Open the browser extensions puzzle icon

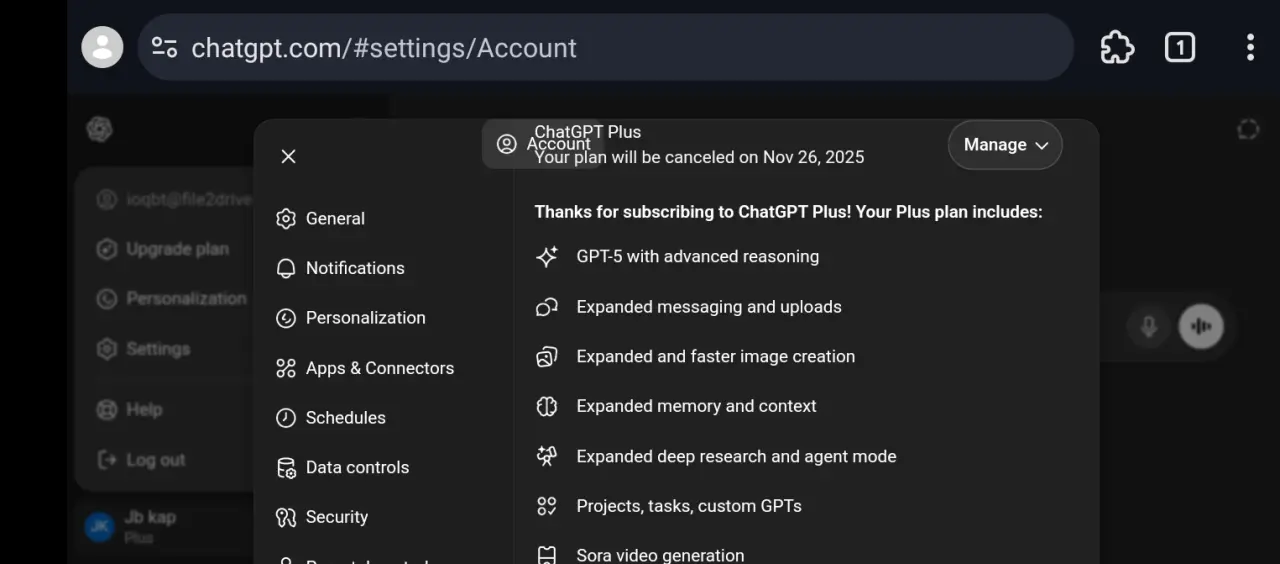(x=1117, y=47)
